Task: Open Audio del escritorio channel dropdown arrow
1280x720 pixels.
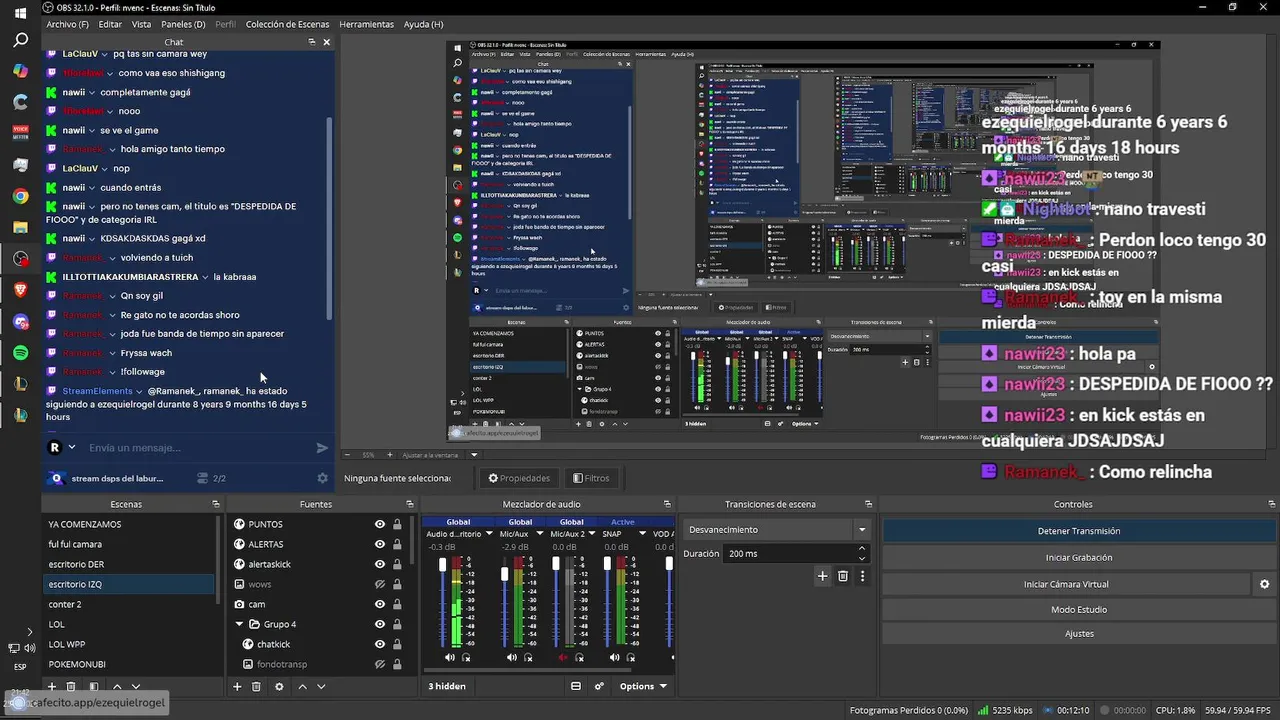Action: tap(490, 534)
